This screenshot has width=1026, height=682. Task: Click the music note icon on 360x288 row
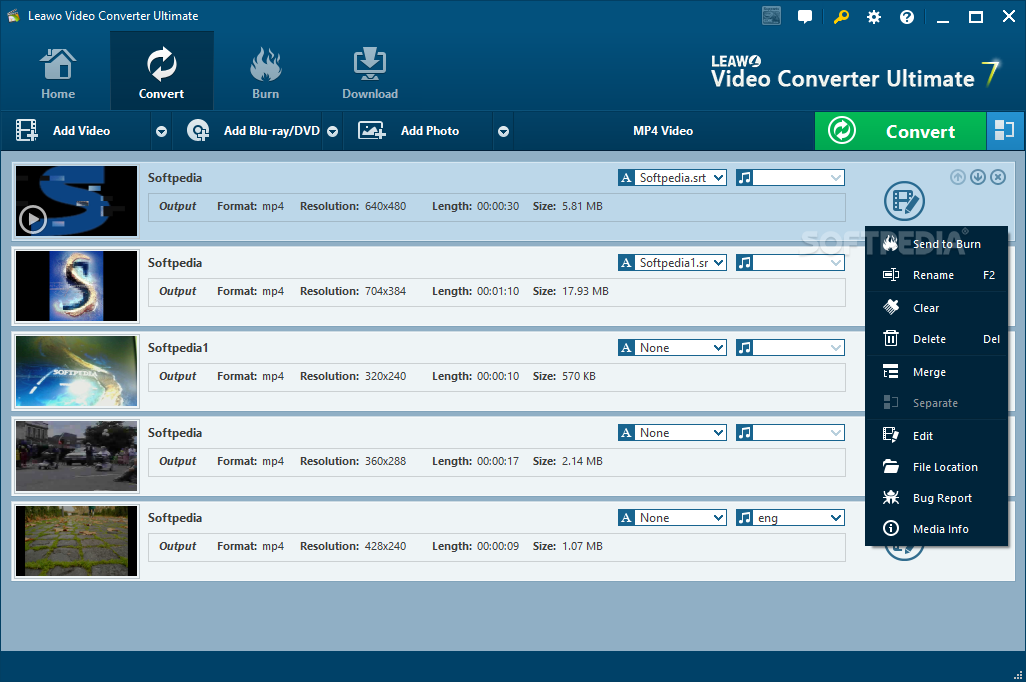tap(744, 433)
